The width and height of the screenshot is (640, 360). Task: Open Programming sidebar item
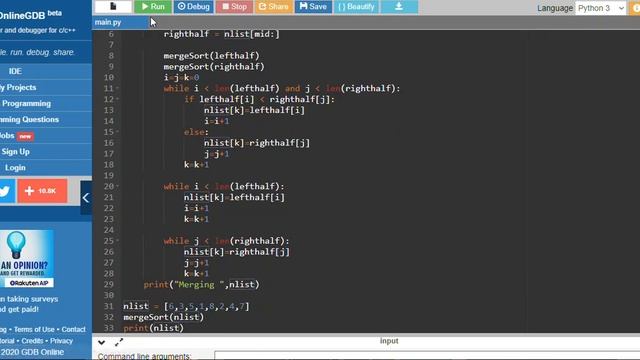tap(27, 104)
